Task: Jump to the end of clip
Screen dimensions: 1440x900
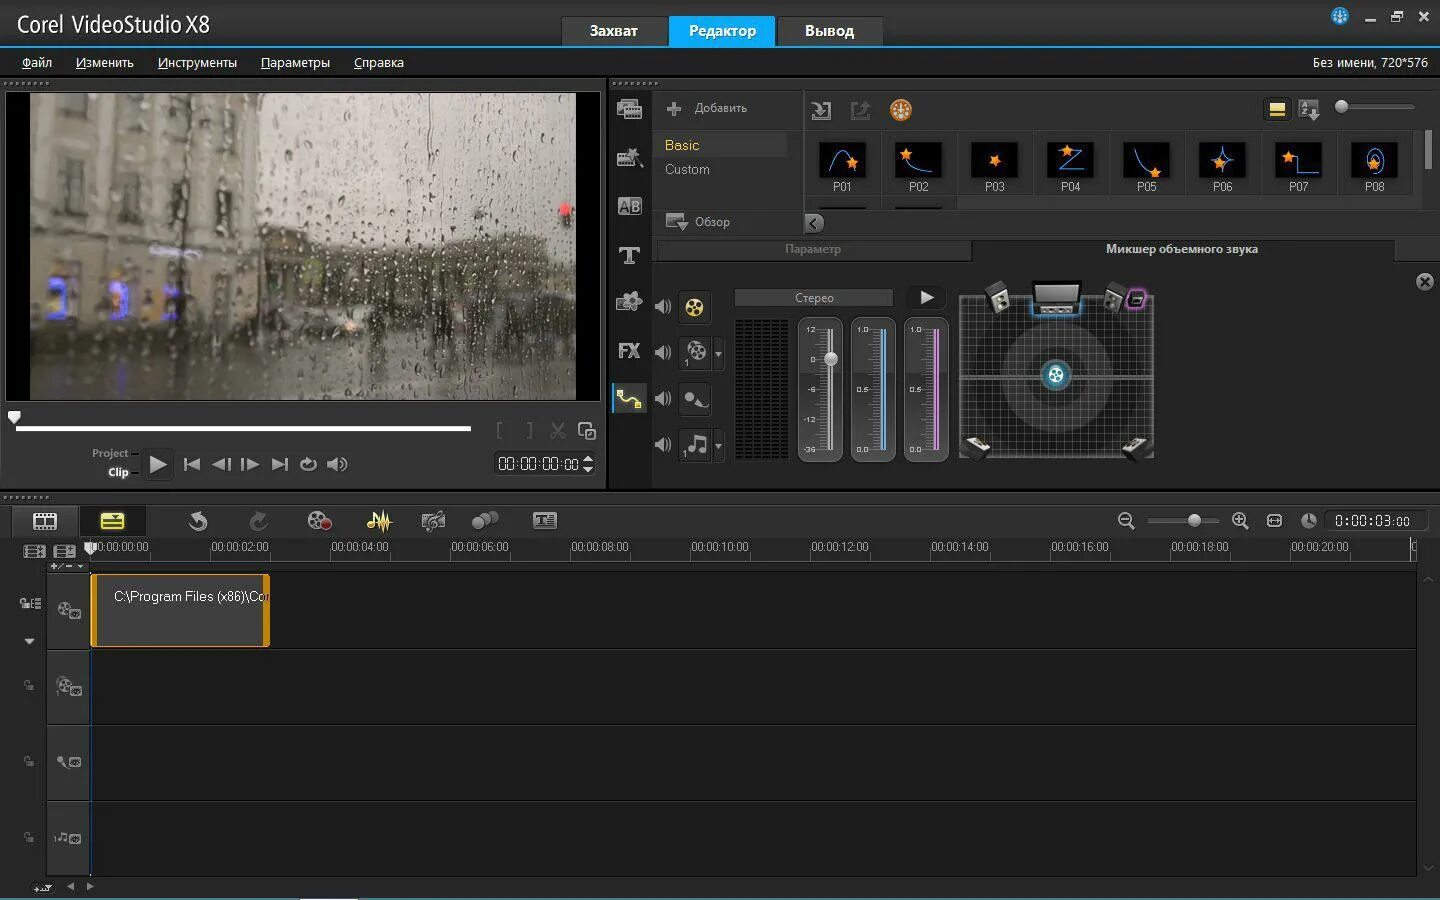Action: tap(280, 464)
